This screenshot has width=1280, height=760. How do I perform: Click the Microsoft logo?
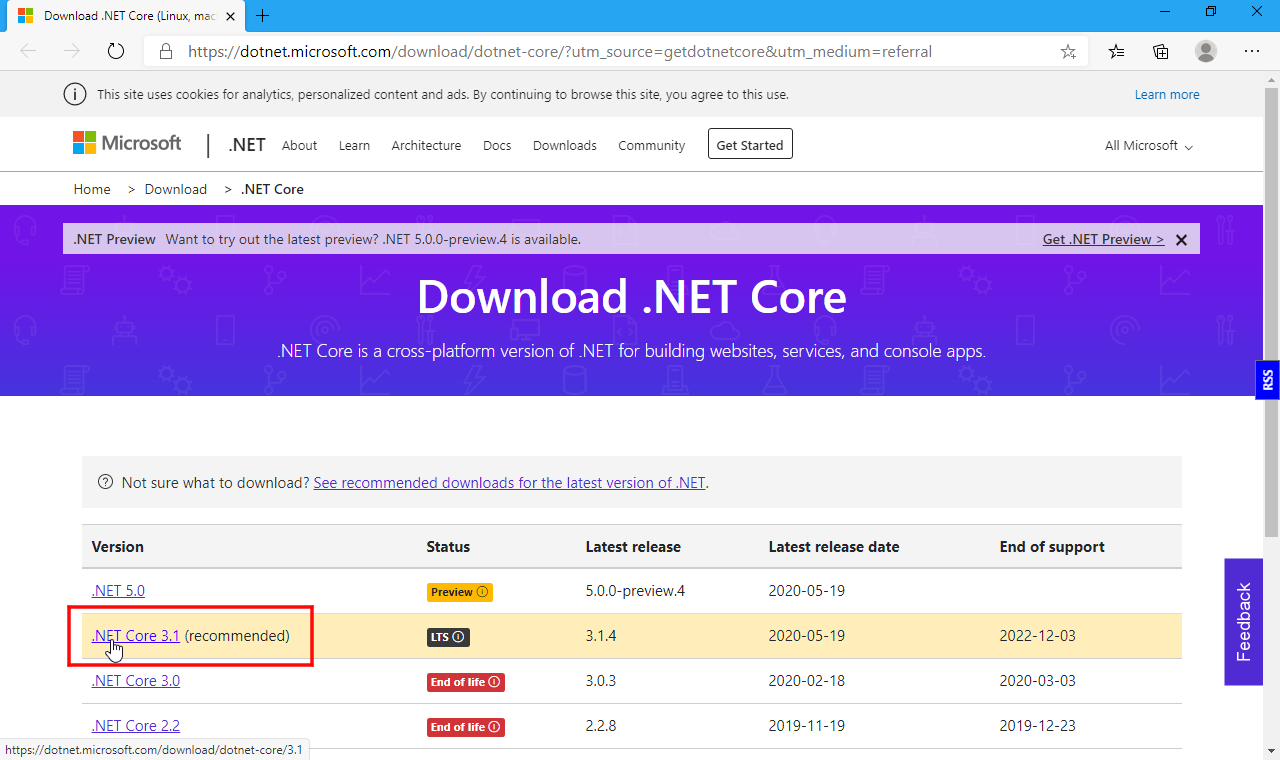pos(127,144)
